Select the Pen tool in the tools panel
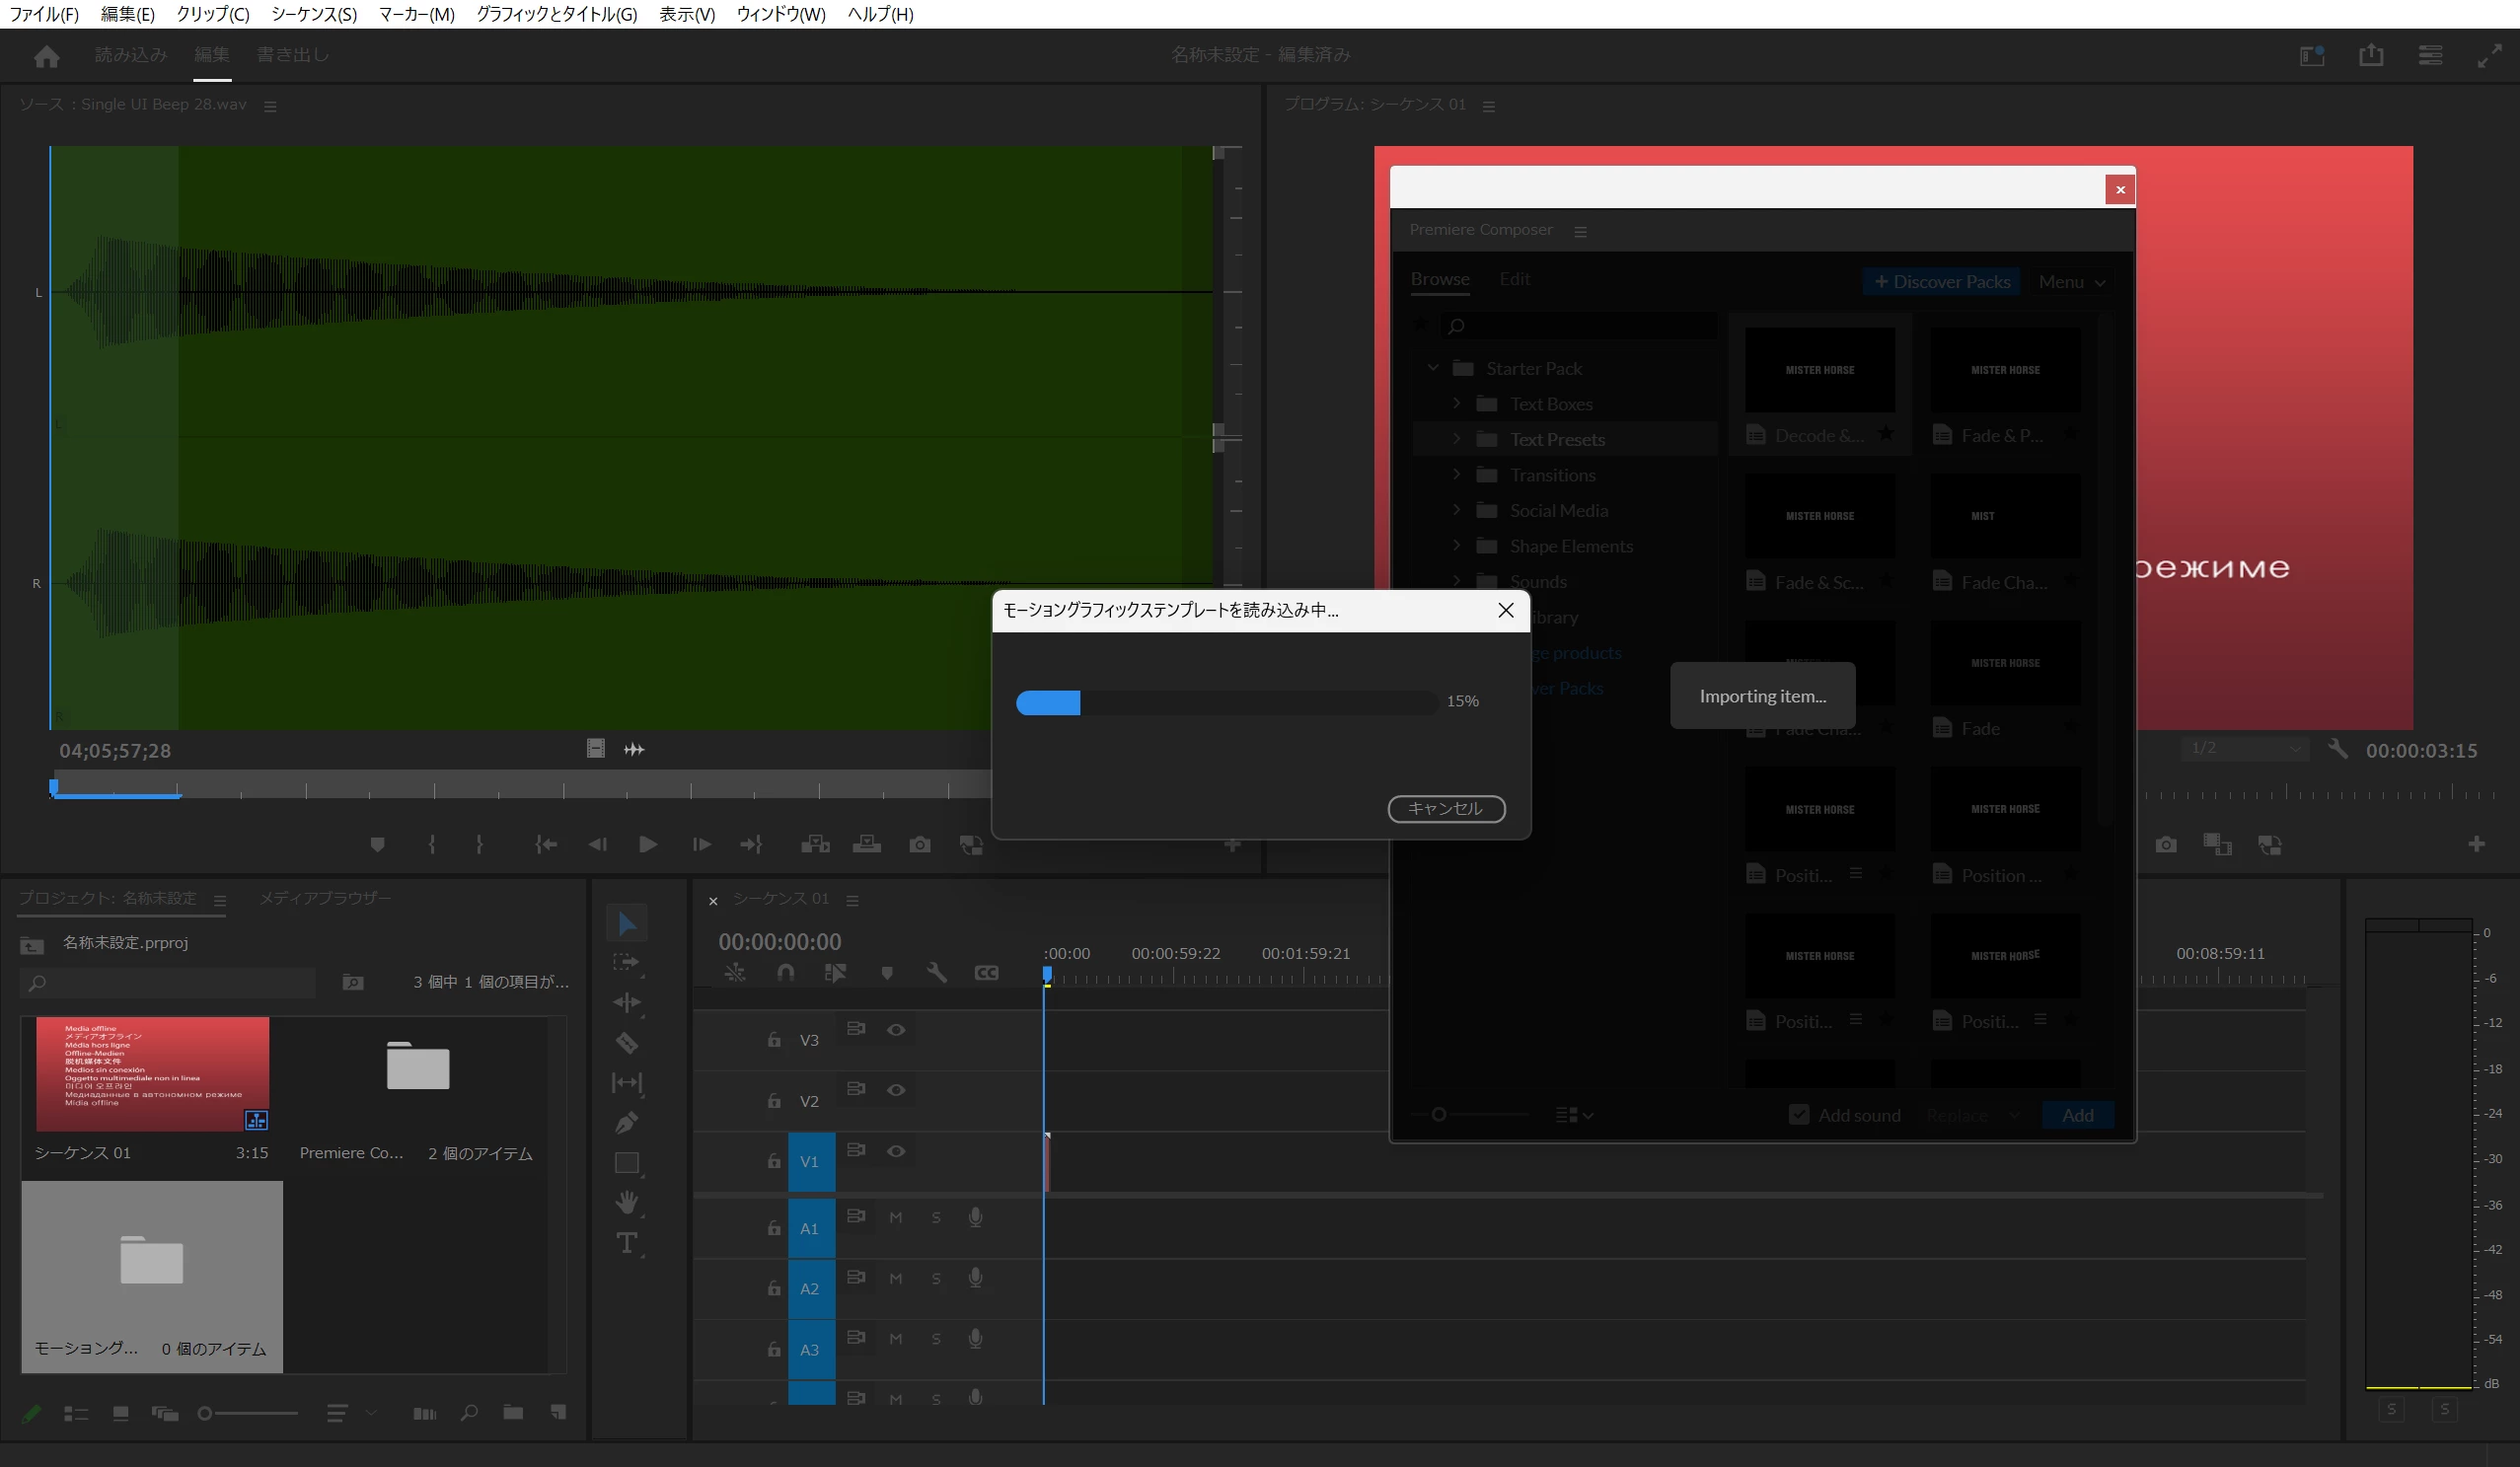The image size is (2520, 1467). 627,1123
